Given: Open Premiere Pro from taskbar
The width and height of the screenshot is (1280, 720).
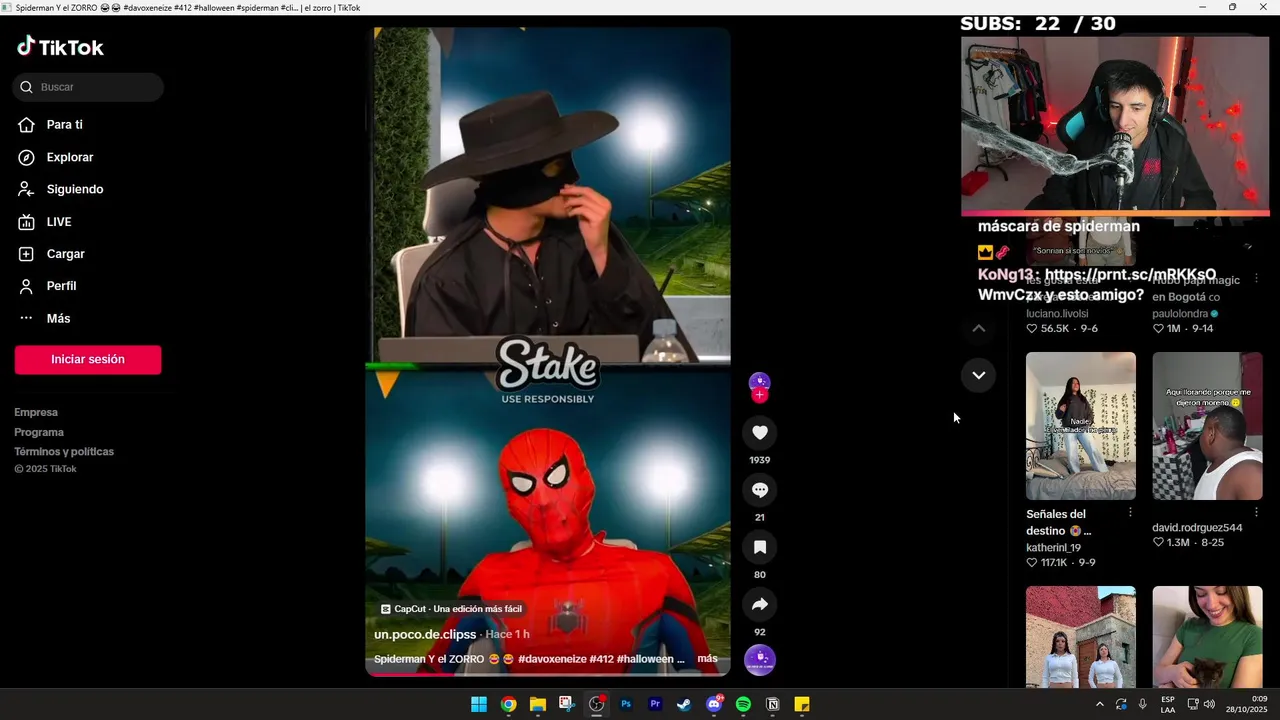Looking at the screenshot, I should [655, 704].
